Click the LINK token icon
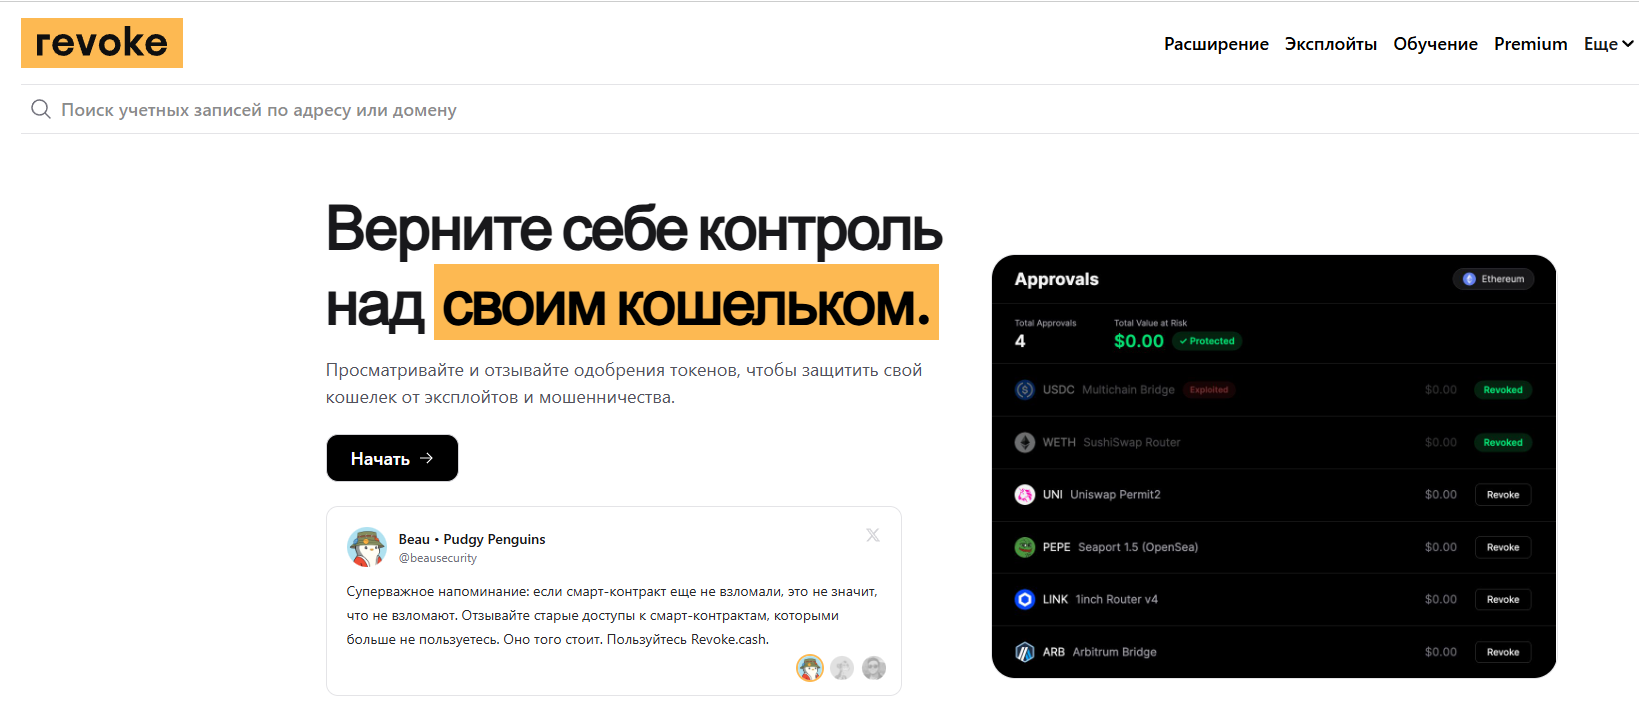The width and height of the screenshot is (1639, 714). click(1025, 599)
